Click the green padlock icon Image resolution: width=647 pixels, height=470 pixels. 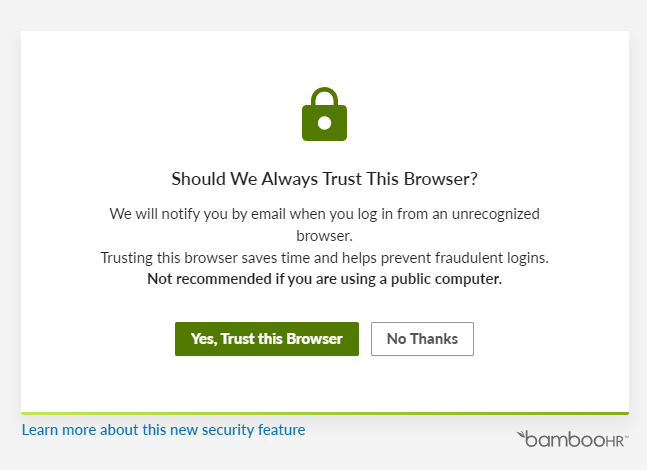(324, 118)
